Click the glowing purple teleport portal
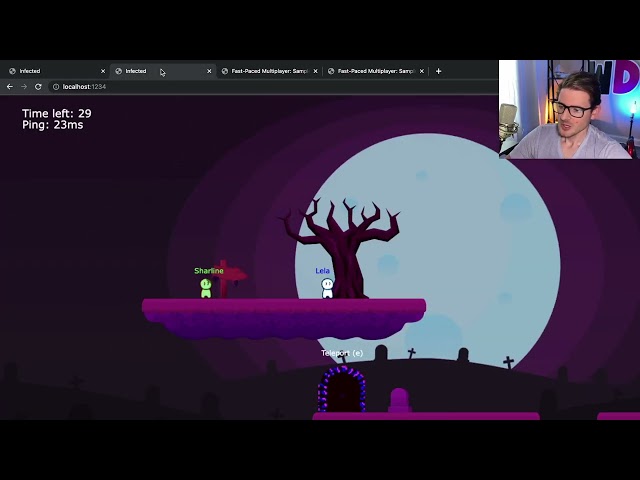 (x=342, y=389)
